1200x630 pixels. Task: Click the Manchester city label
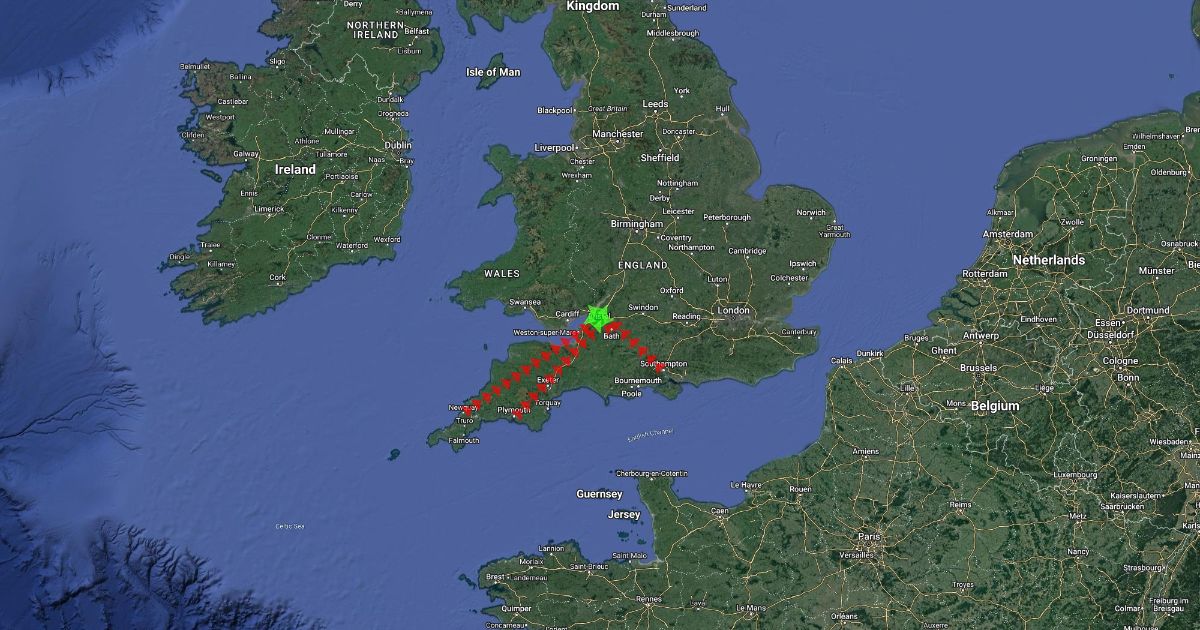[618, 134]
